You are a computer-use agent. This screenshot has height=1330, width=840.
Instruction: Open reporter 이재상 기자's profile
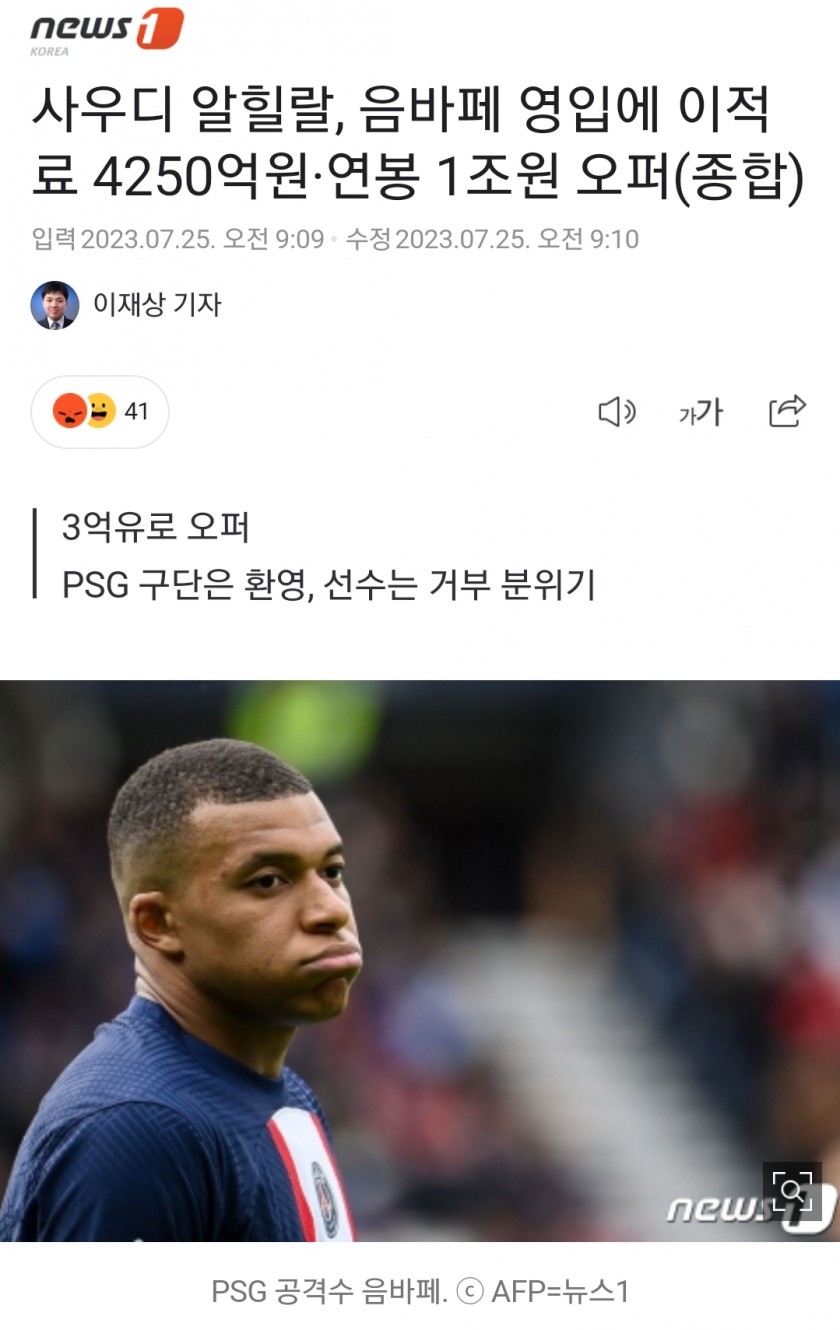pyautogui.click(x=157, y=305)
